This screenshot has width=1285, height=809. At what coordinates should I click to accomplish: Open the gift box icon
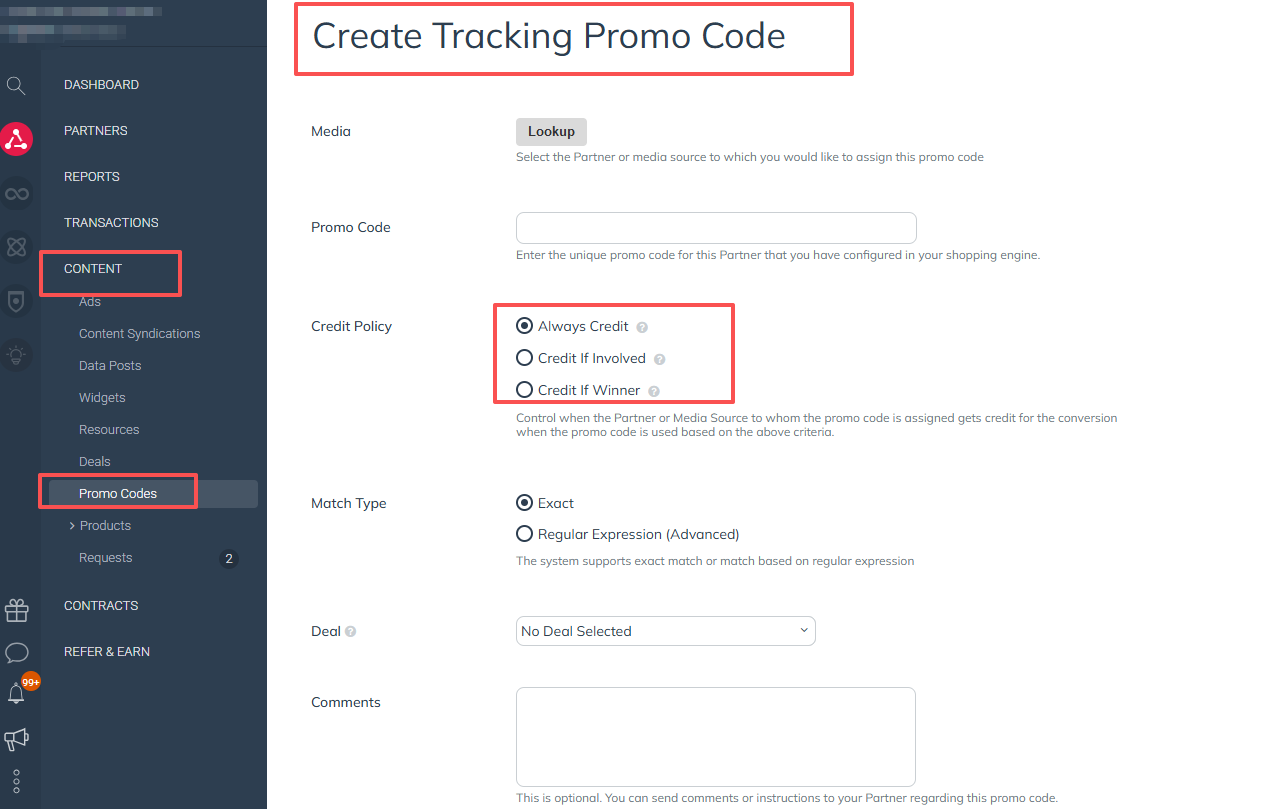point(17,610)
